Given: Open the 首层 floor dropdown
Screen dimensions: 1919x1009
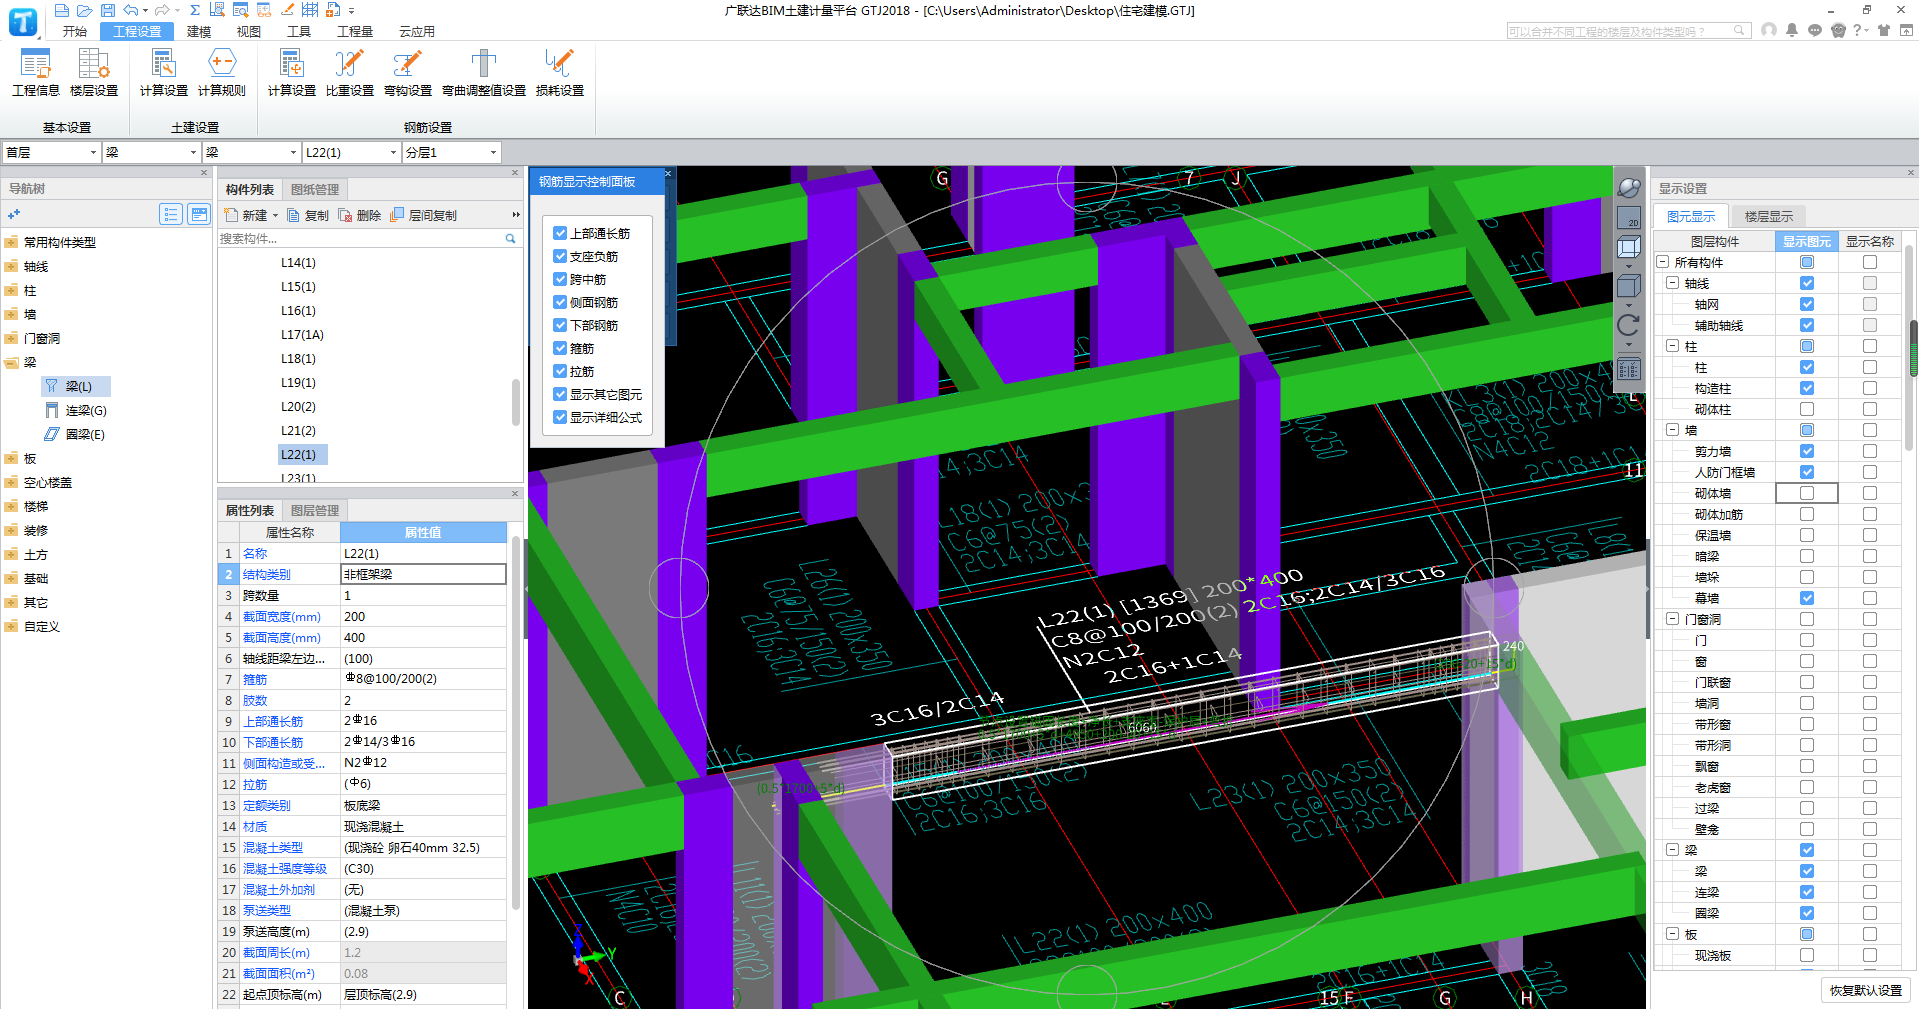Looking at the screenshot, I should 51,152.
